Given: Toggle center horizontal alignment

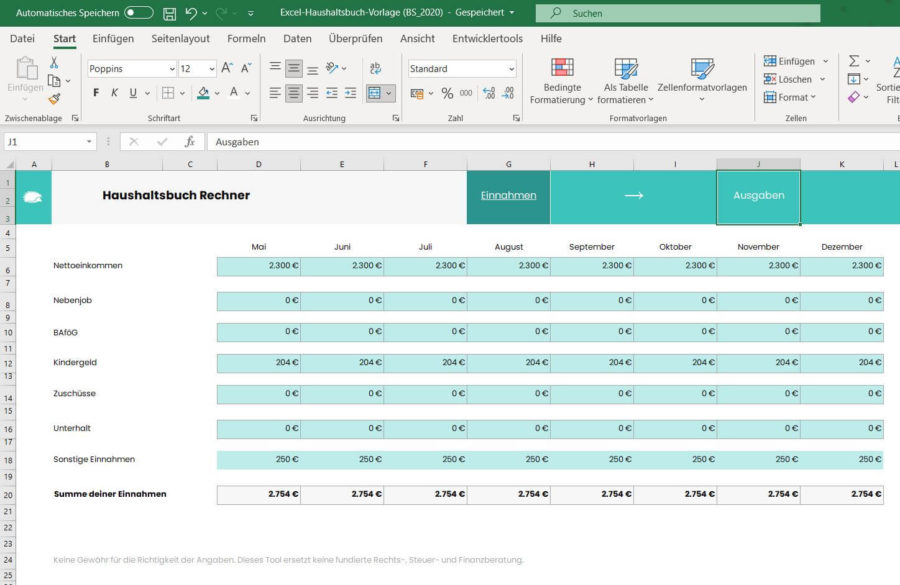Looking at the screenshot, I should point(293,93).
